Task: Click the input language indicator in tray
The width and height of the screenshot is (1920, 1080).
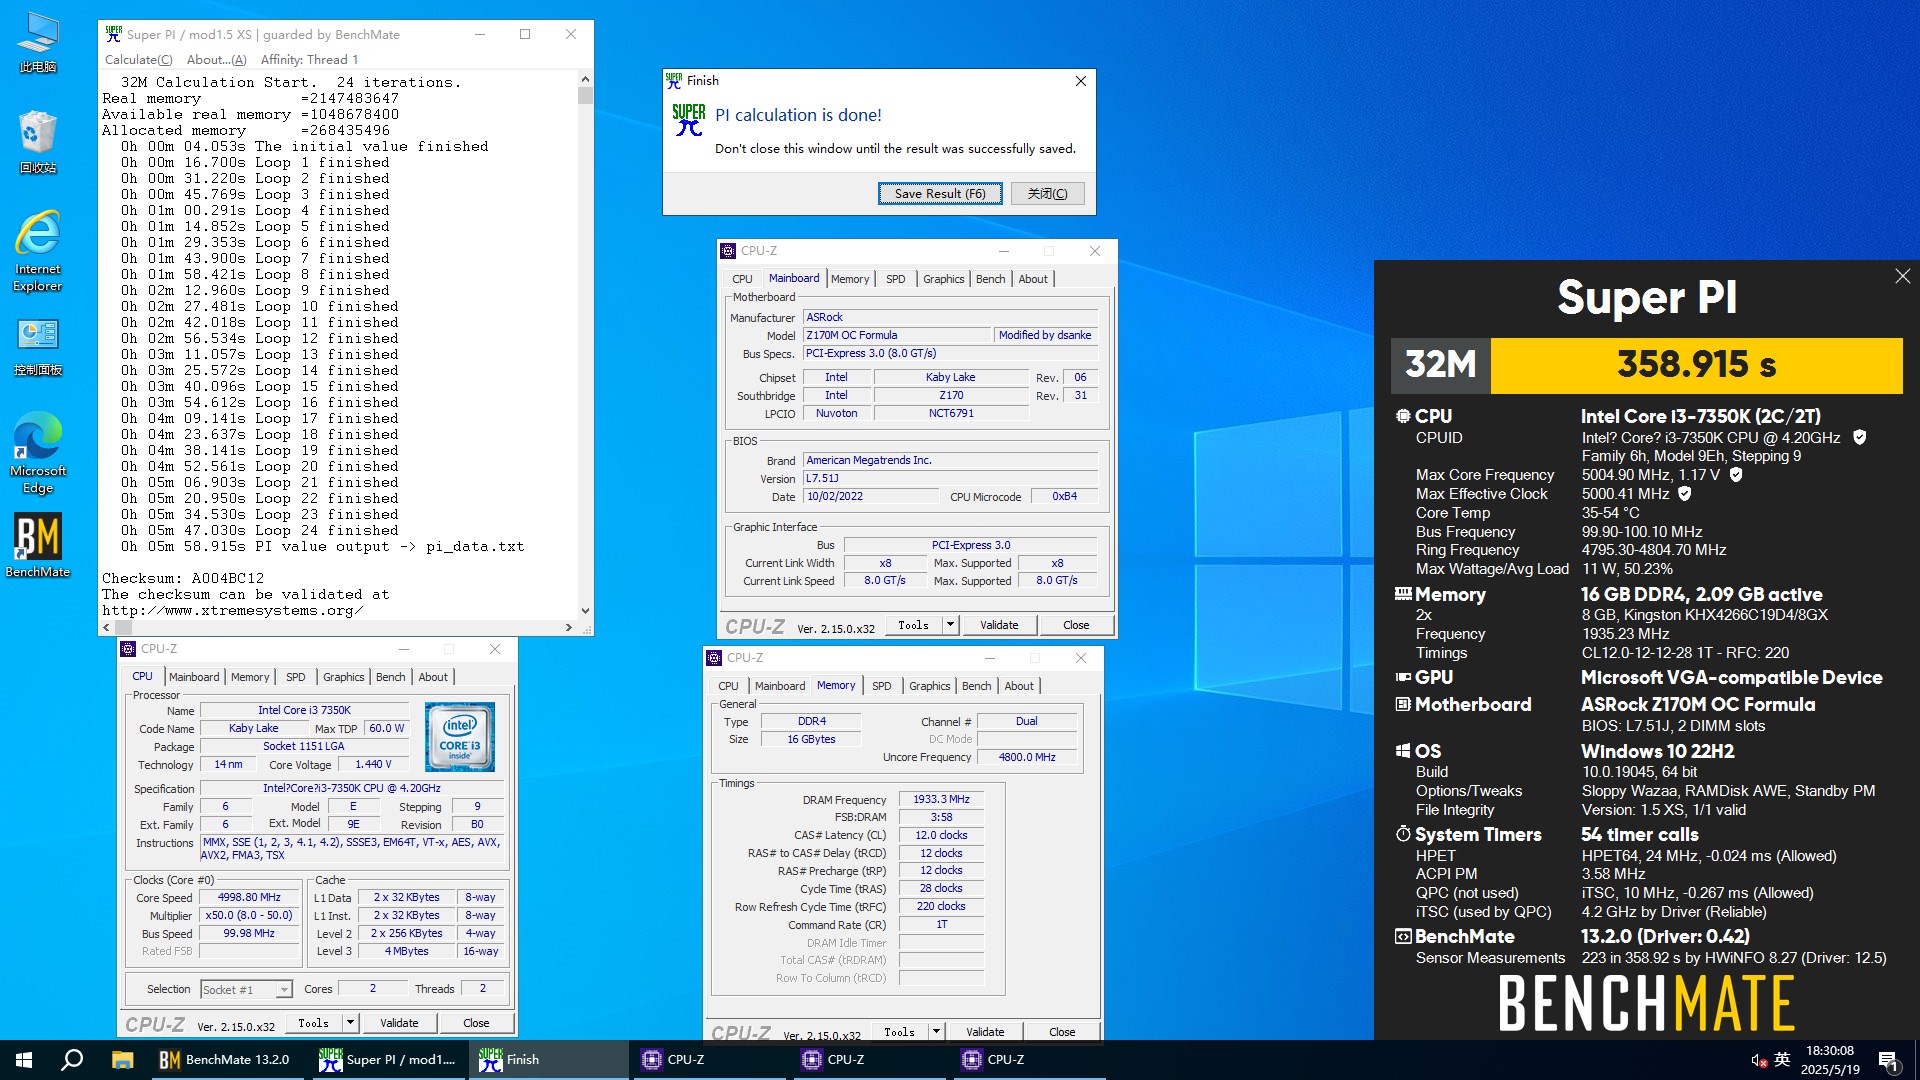Action: coord(1782,1060)
